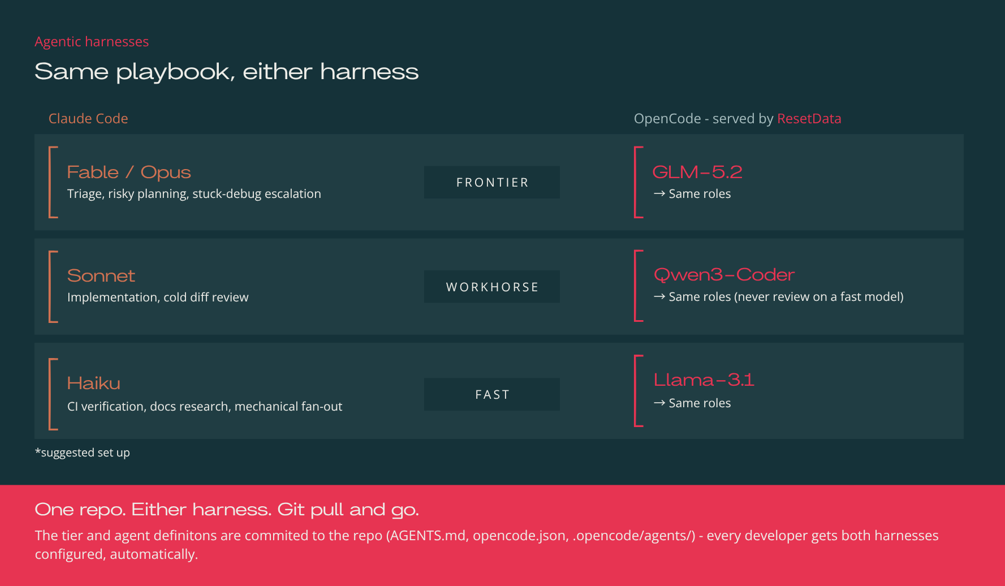Click the "Claude Code" column header

tap(88, 119)
